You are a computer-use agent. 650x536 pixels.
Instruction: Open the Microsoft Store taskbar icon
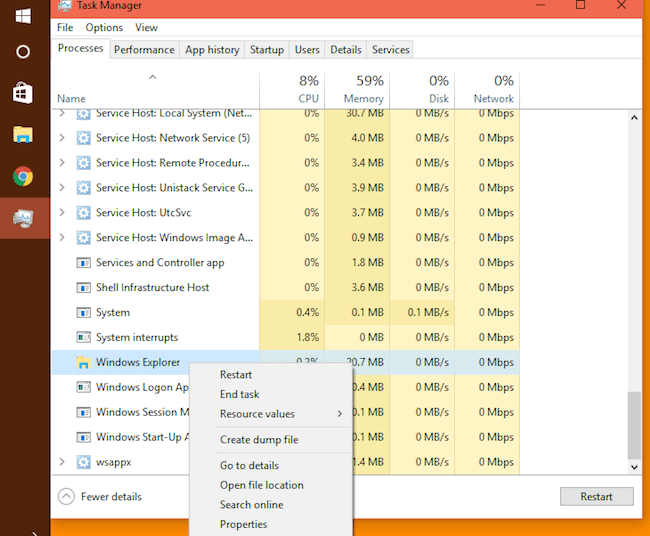[23, 93]
